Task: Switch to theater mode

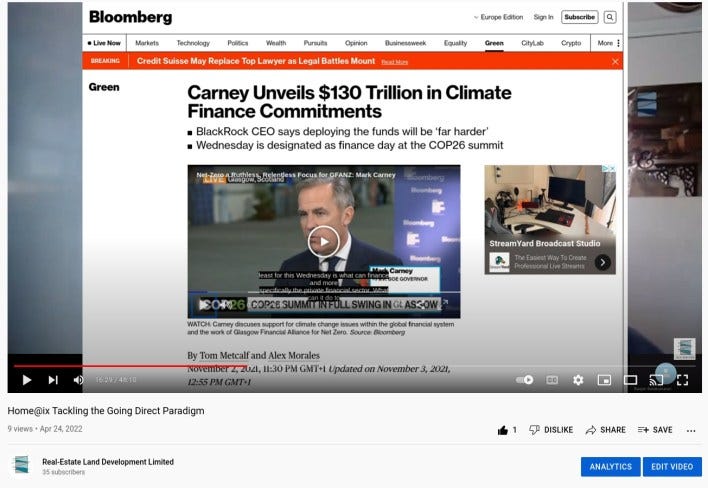Action: [x=630, y=380]
